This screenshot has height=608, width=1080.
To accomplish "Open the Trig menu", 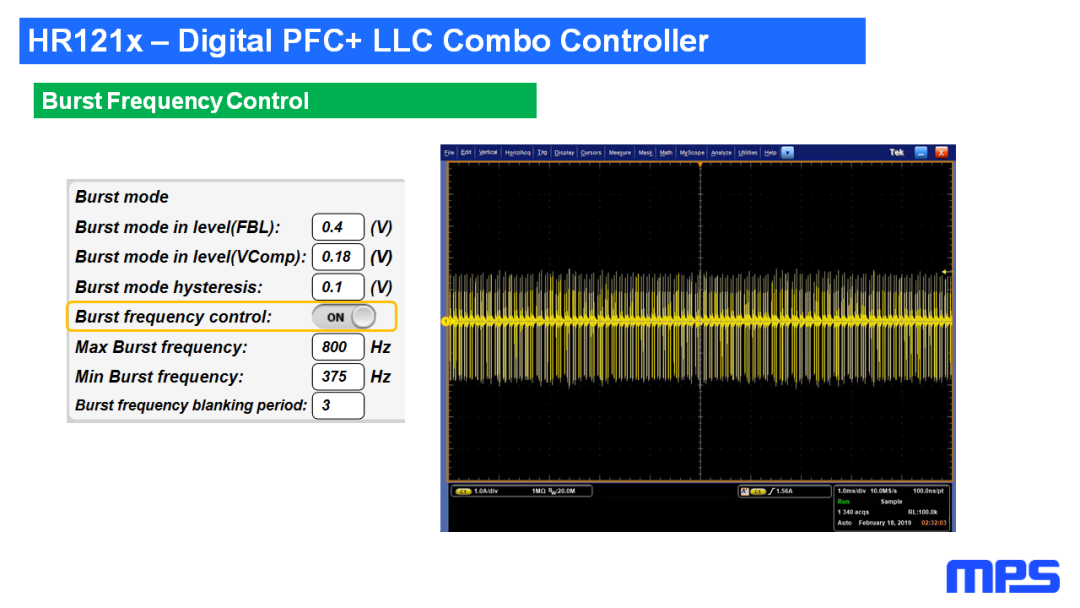I will (542, 153).
